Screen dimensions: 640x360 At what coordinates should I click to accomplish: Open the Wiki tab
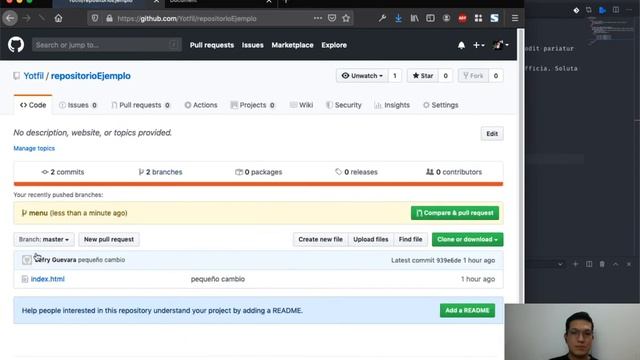301,105
